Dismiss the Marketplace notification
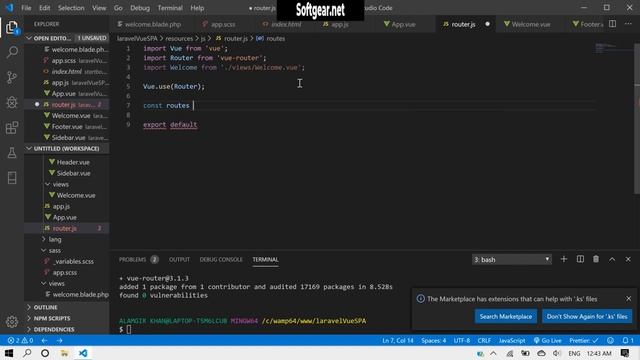 click(629, 299)
